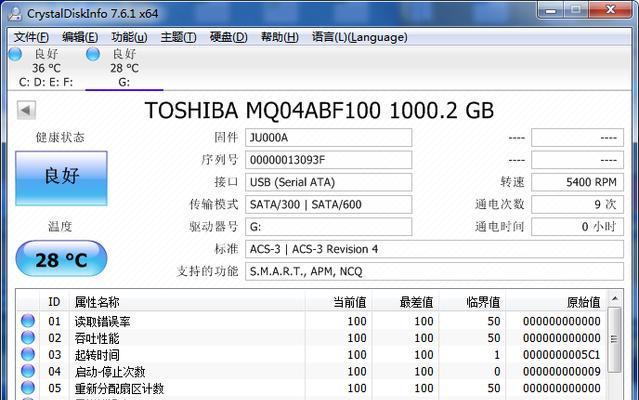The image size is (639, 400).
Task: Click the 接口 field USB (Serial ATA)
Action: tap(328, 182)
